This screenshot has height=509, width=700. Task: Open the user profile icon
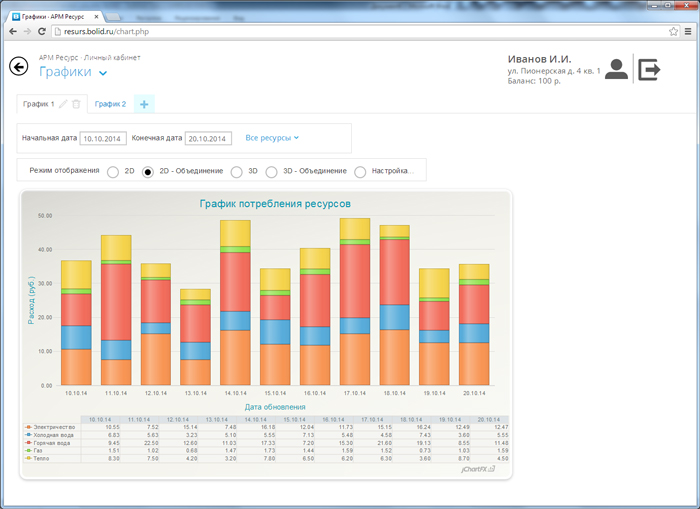click(617, 69)
